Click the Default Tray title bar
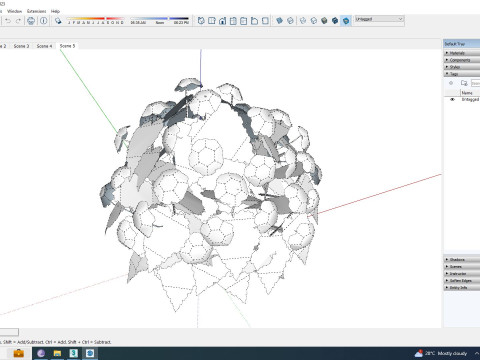The width and height of the screenshot is (480, 360). coord(462,44)
